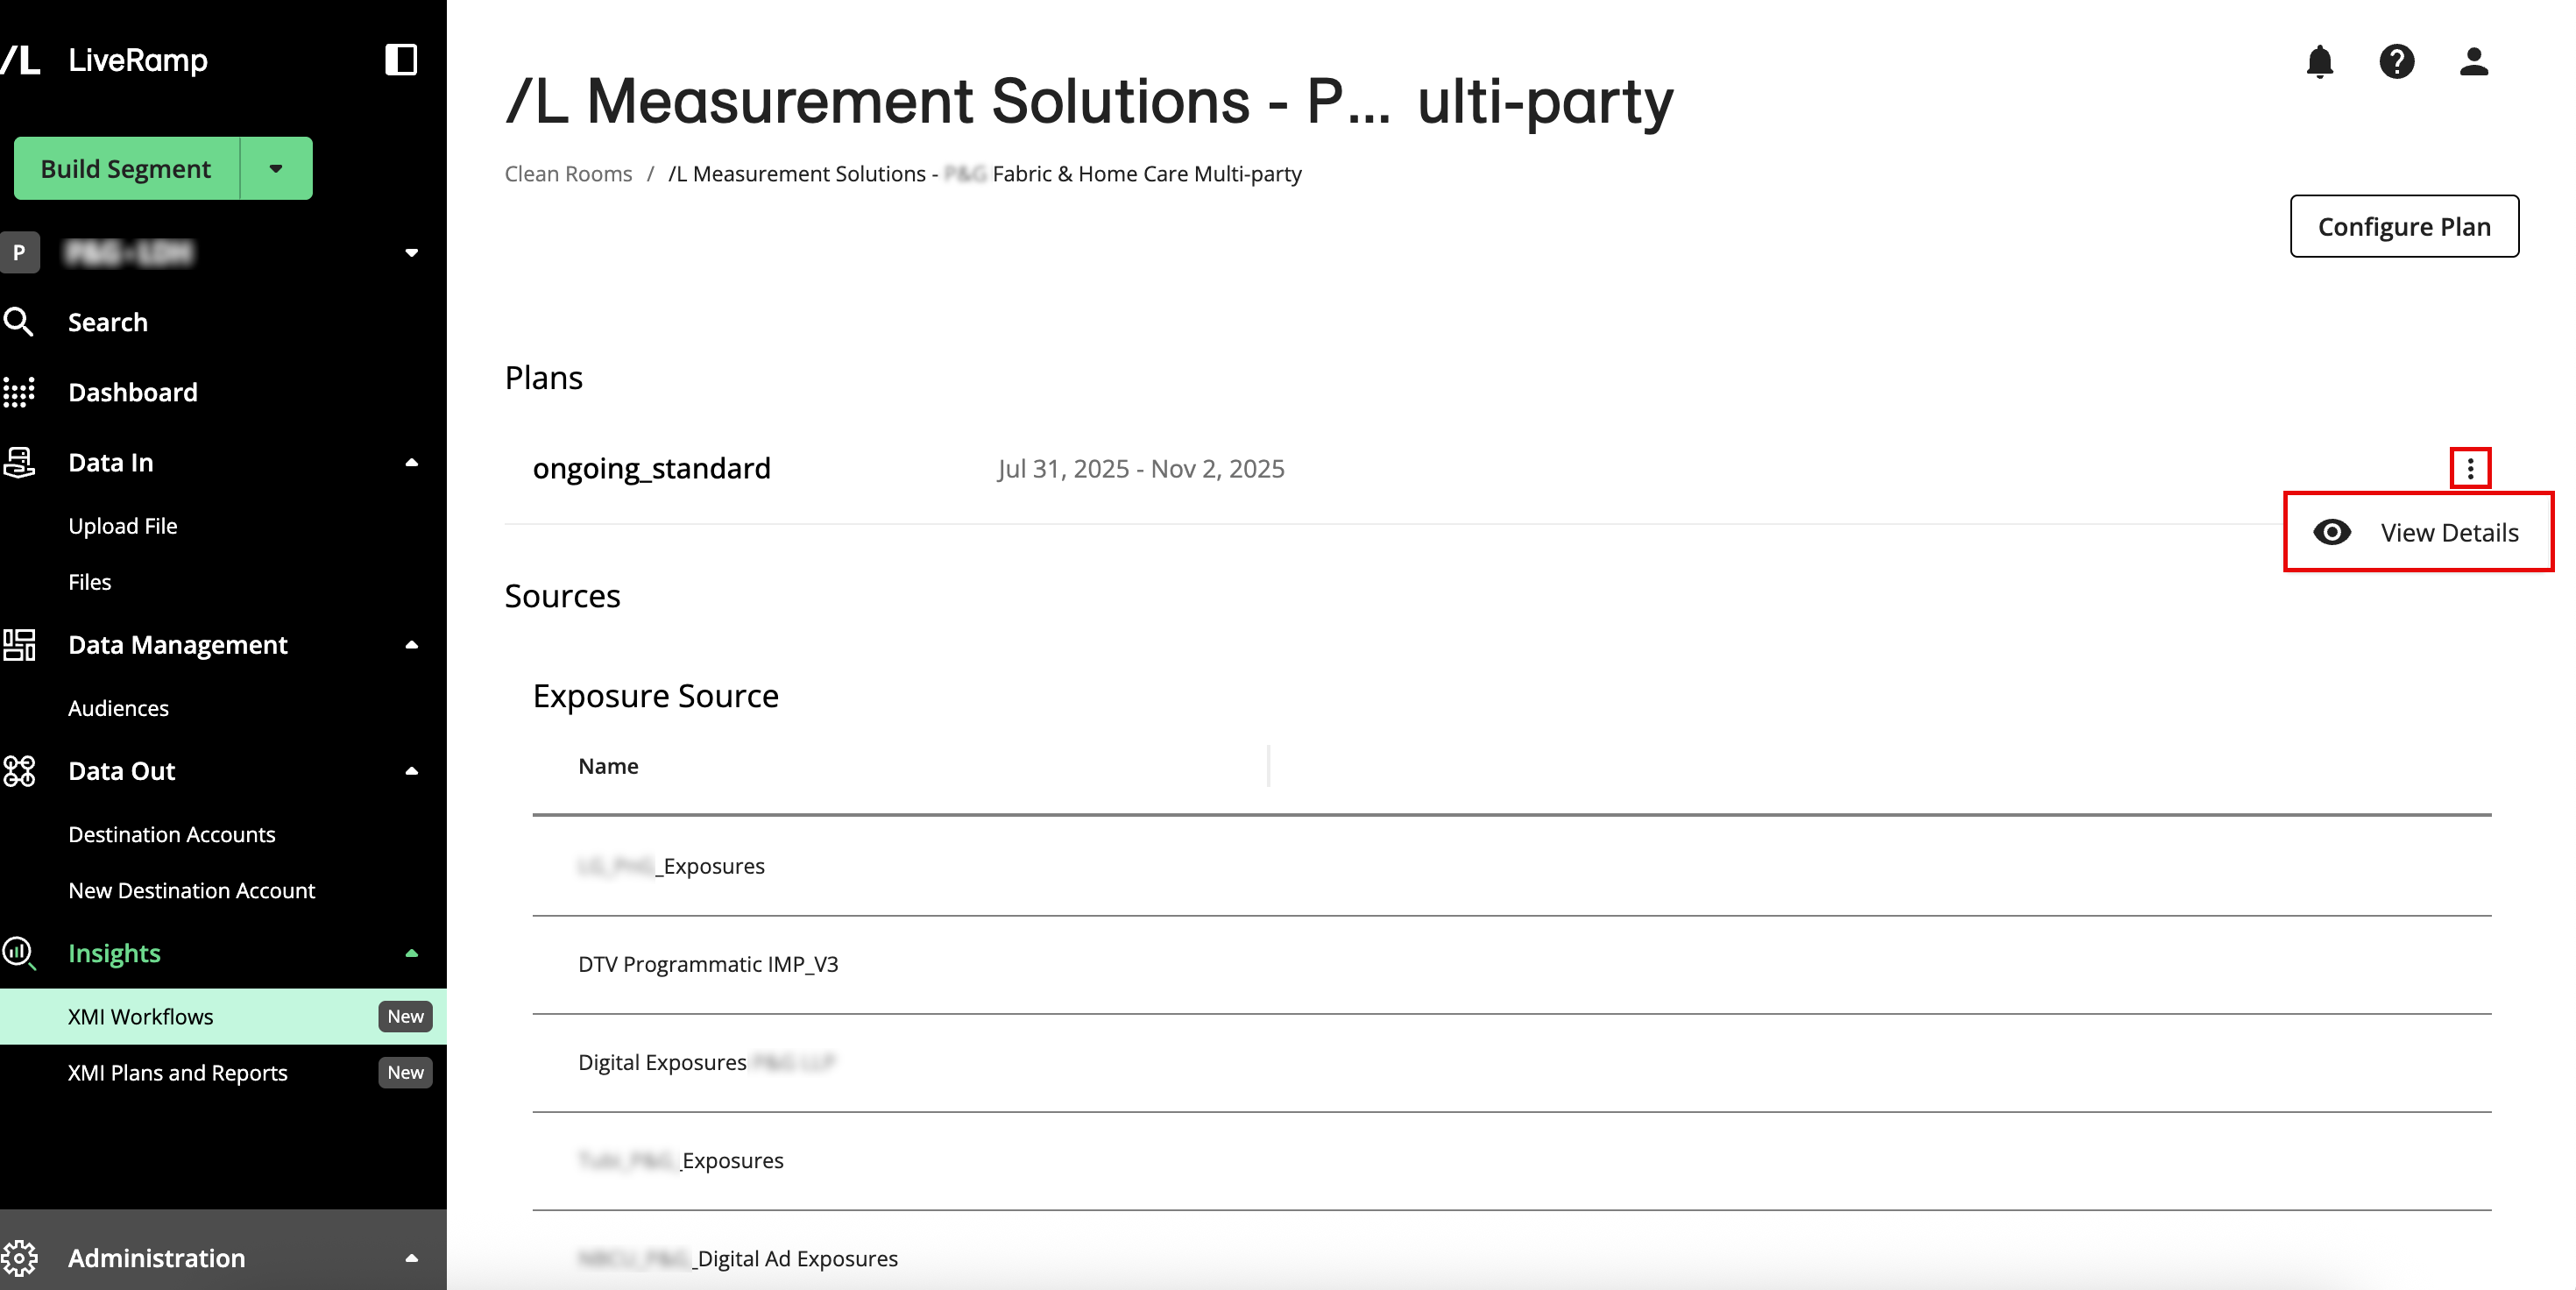Open the Build Segment dropdown arrow
The image size is (2576, 1290).
coord(276,169)
